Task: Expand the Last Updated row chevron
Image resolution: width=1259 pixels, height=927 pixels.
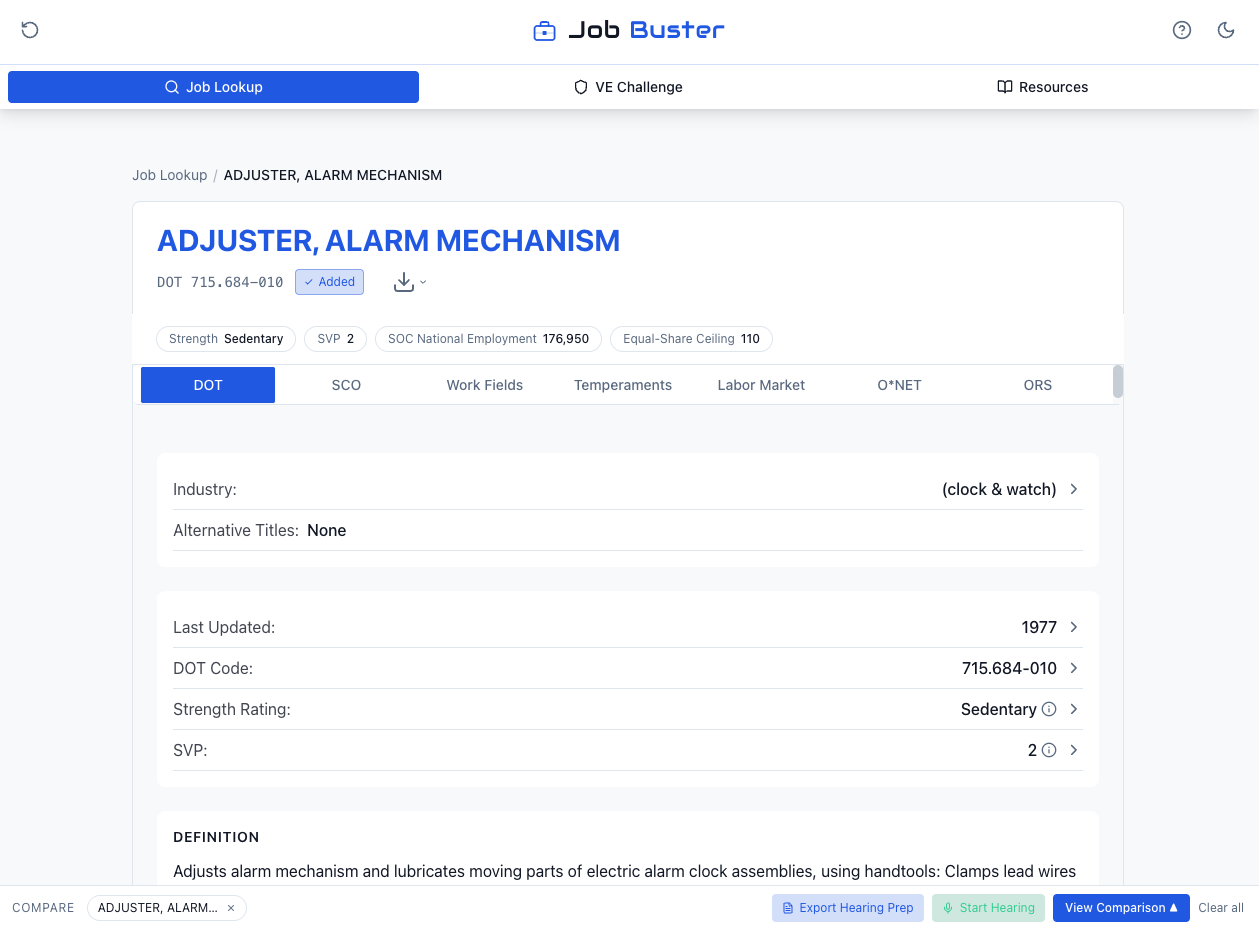Action: pyautogui.click(x=1074, y=627)
